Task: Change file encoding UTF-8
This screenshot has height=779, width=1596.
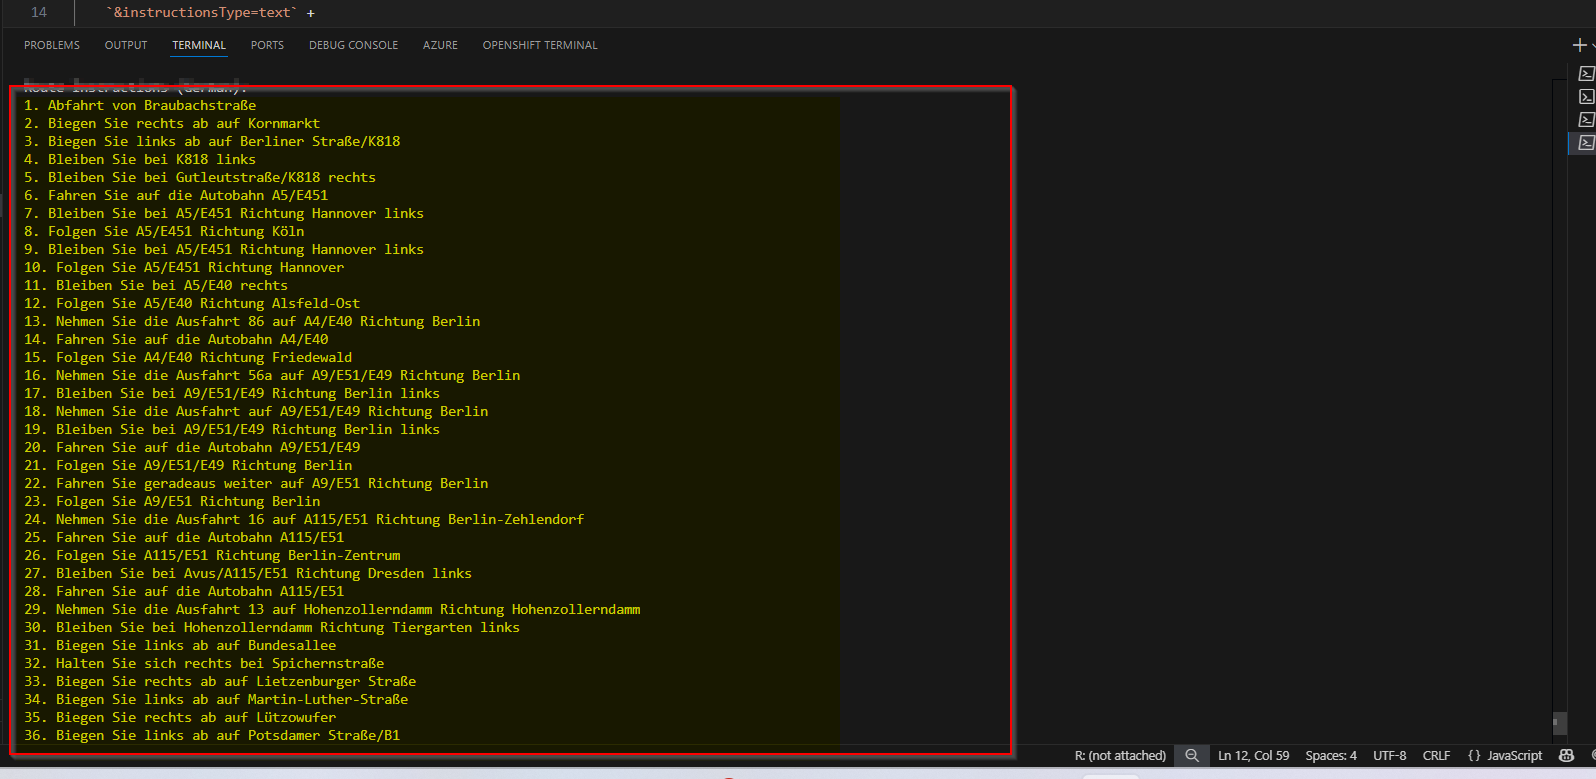Action: [x=1389, y=756]
